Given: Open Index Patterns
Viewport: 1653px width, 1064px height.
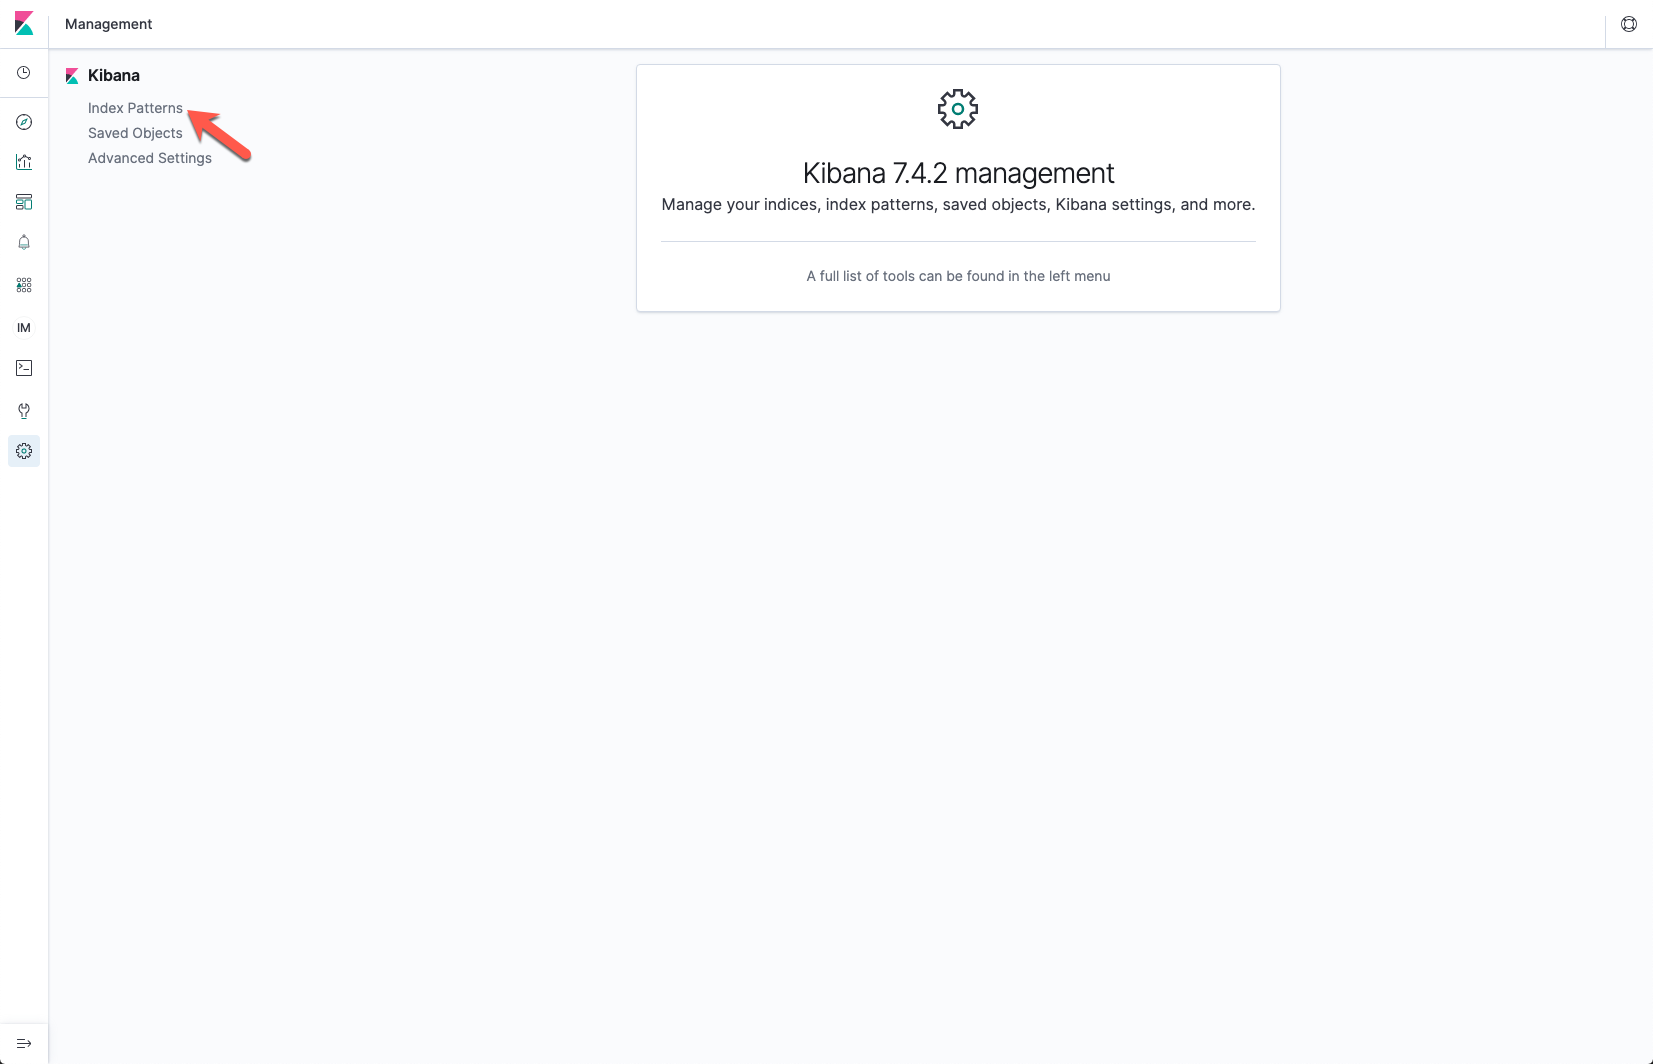Looking at the screenshot, I should coord(135,108).
